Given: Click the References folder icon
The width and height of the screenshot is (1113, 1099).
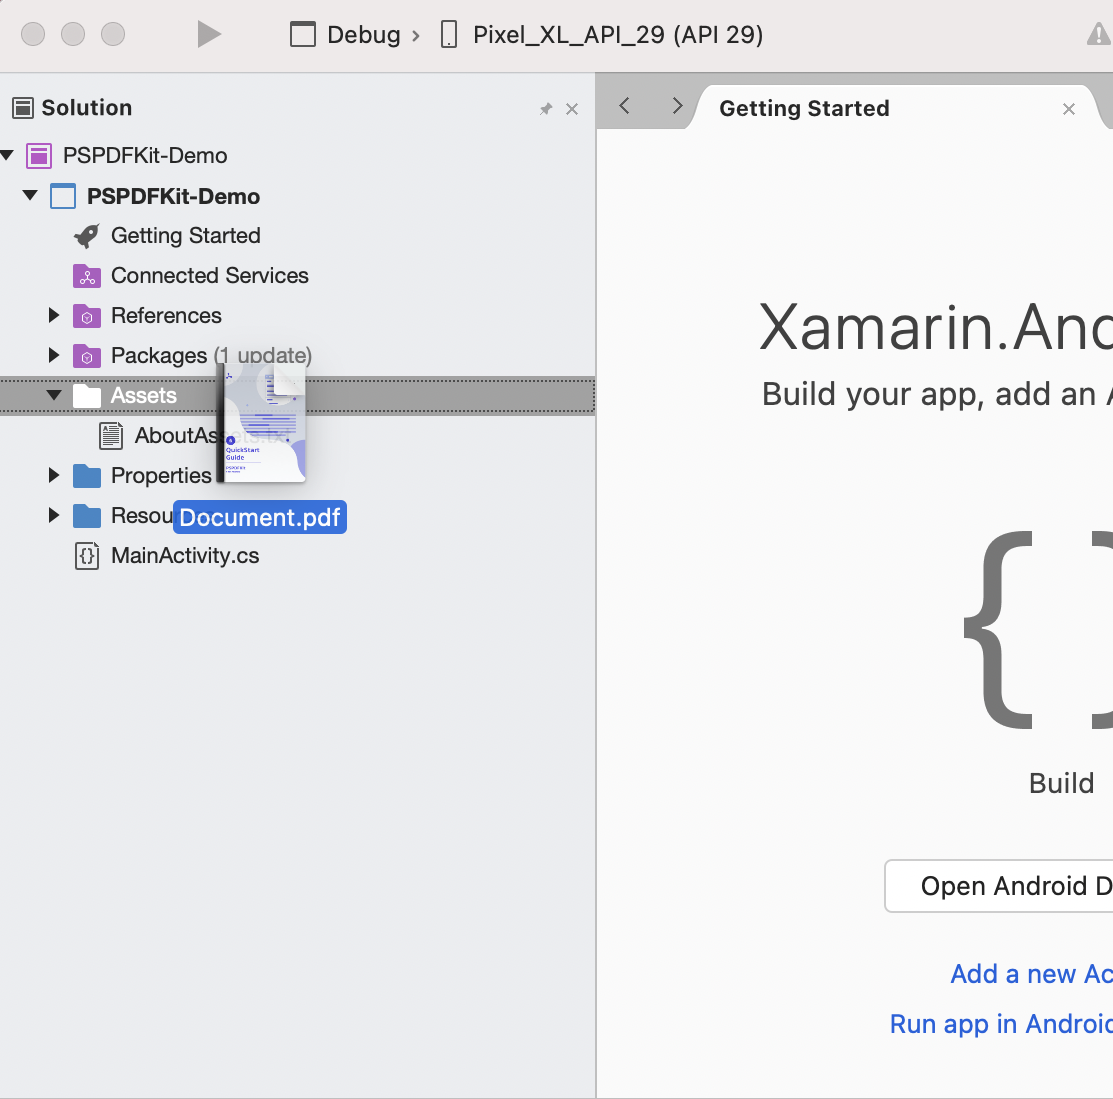Looking at the screenshot, I should tap(87, 316).
